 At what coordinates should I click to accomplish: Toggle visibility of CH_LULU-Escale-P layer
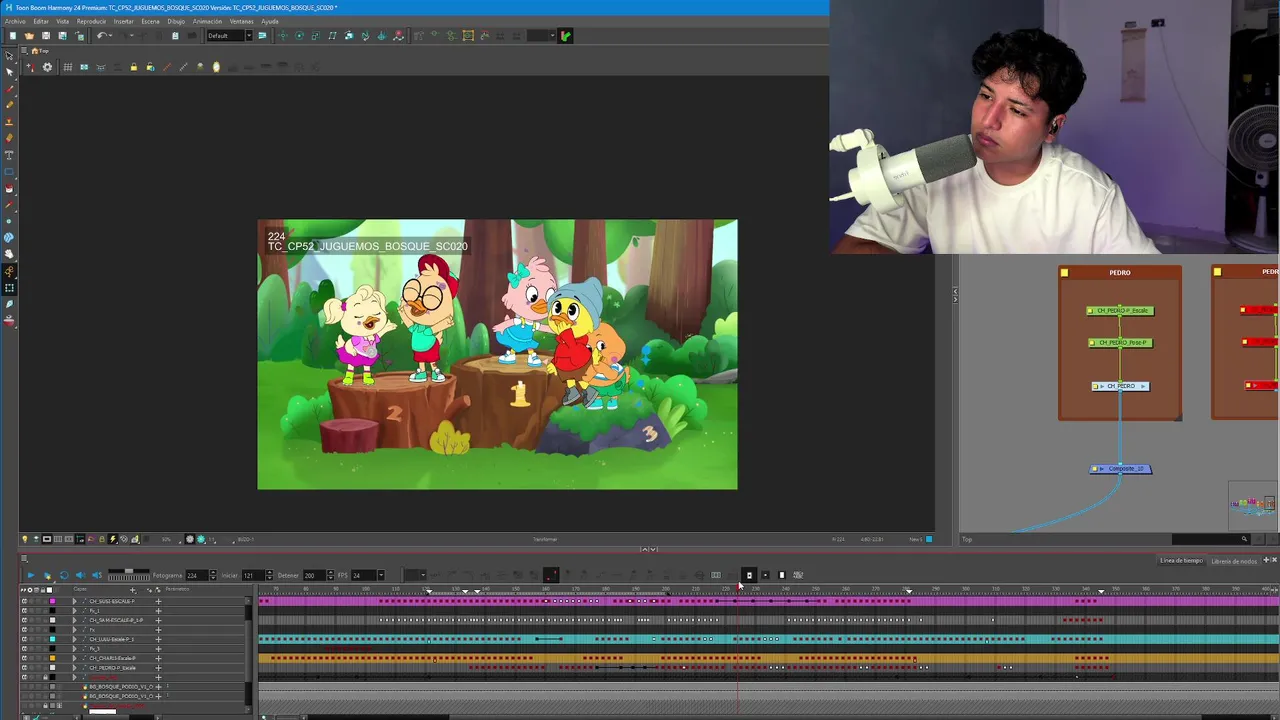tap(24, 639)
